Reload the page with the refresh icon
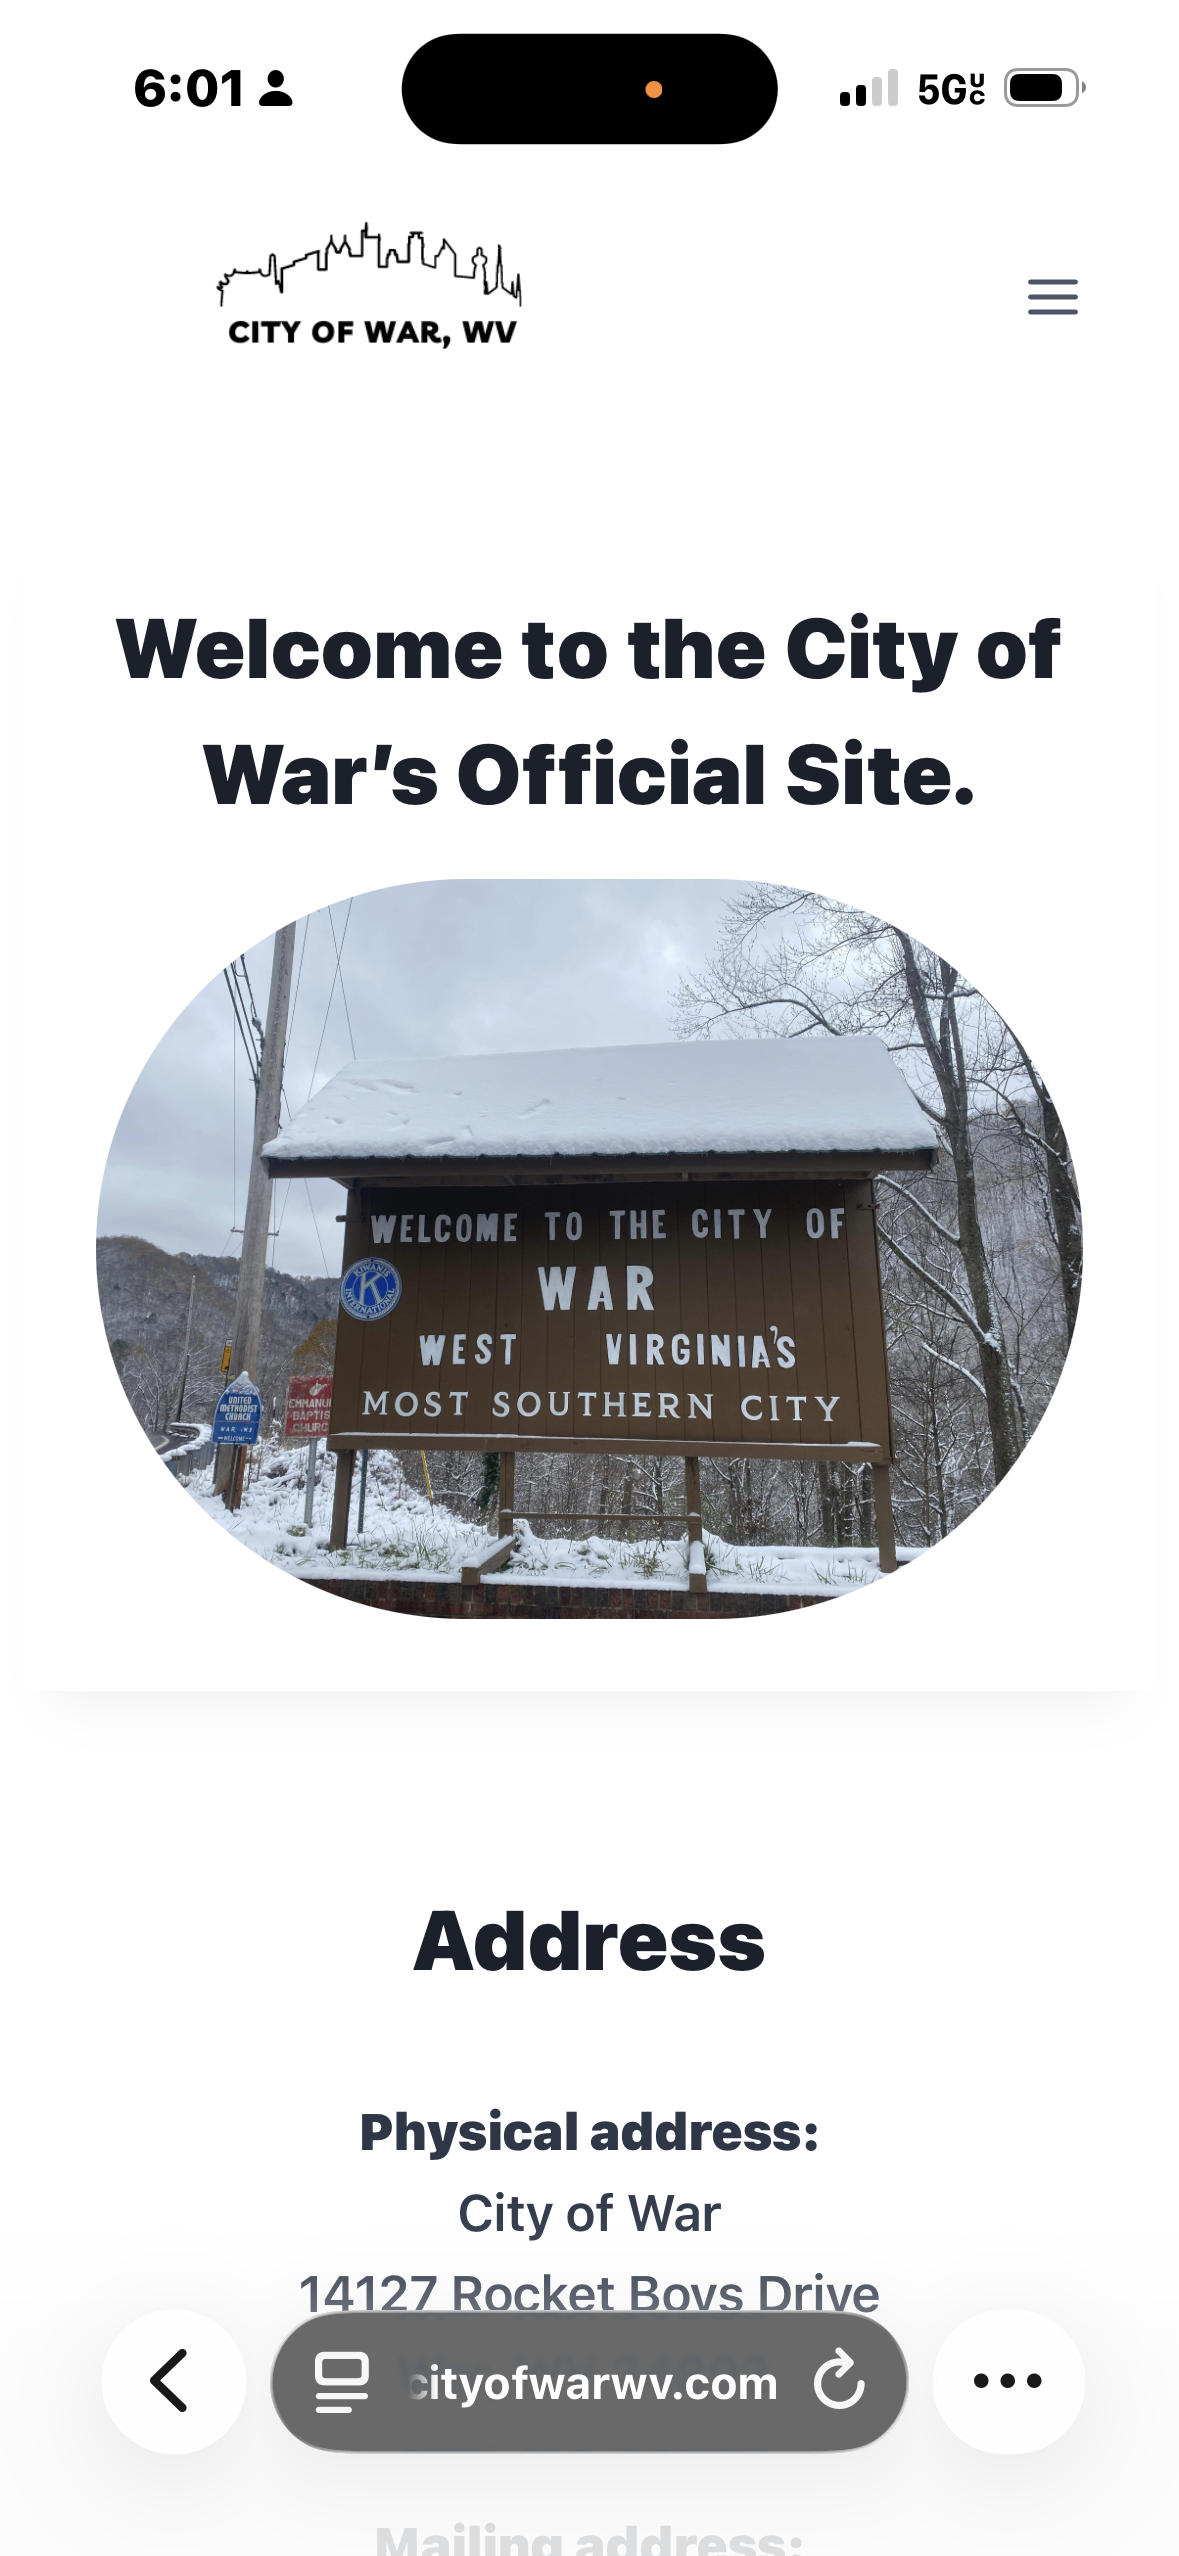 pos(838,2381)
